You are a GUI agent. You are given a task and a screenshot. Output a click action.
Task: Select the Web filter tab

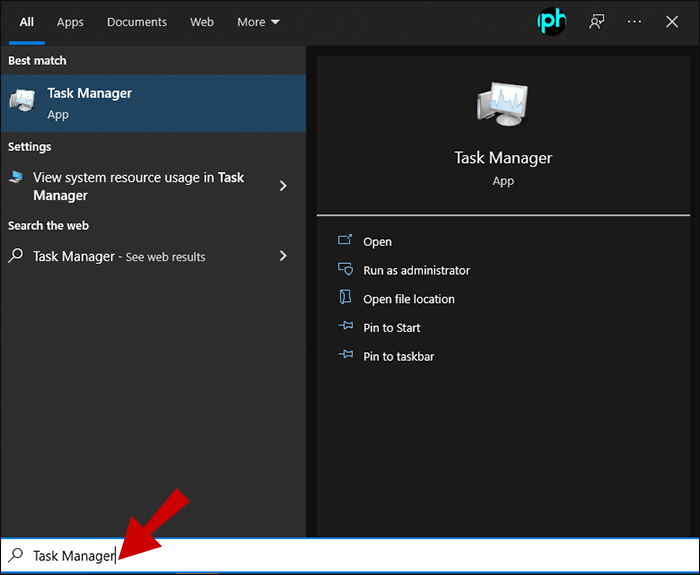click(x=202, y=22)
